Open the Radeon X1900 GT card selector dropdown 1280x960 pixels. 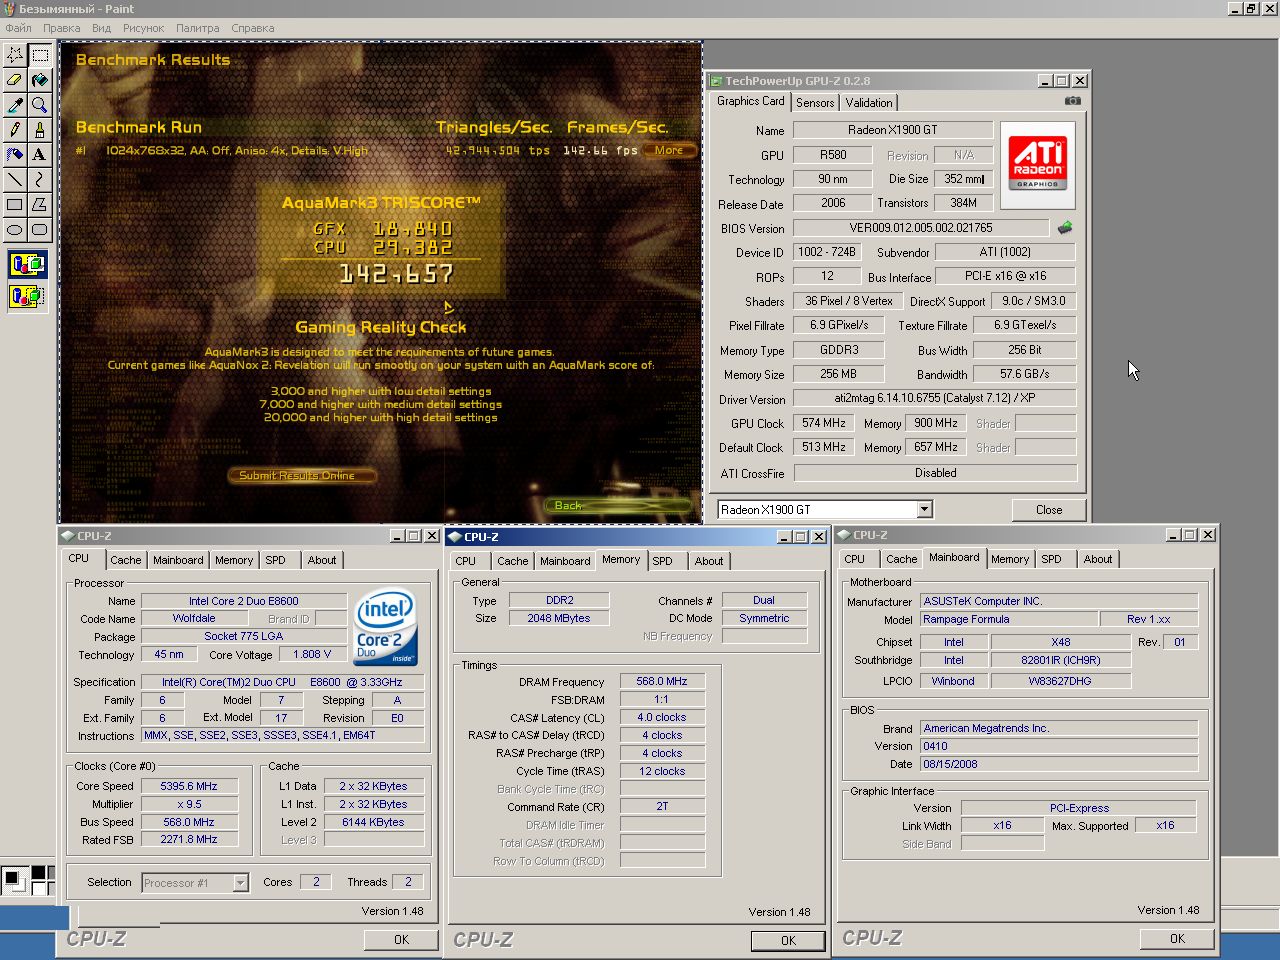[x=924, y=509]
